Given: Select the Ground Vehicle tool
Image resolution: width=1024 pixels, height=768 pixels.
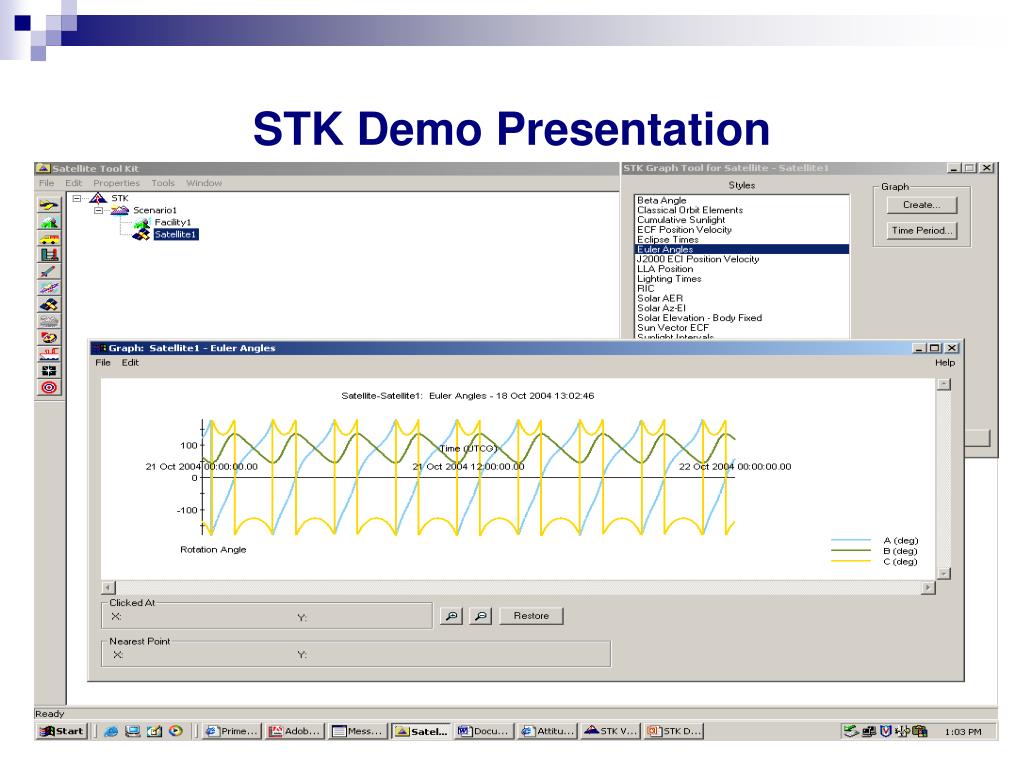Looking at the screenshot, I should 49,238.
